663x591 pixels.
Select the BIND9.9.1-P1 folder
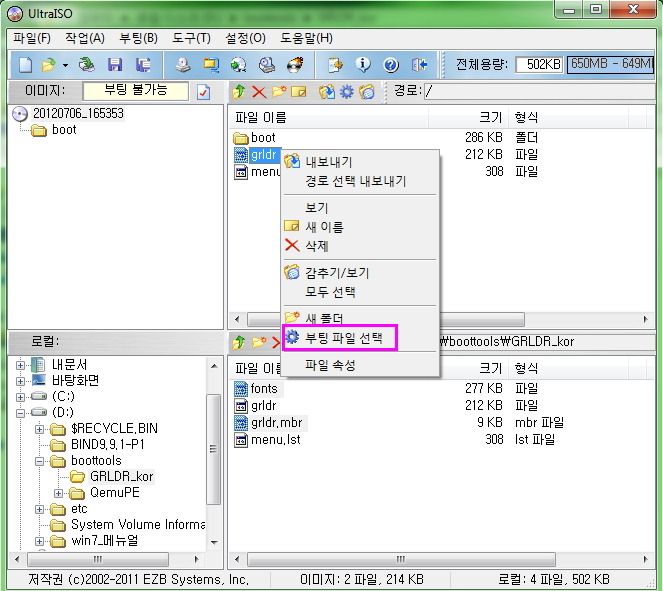click(107, 445)
